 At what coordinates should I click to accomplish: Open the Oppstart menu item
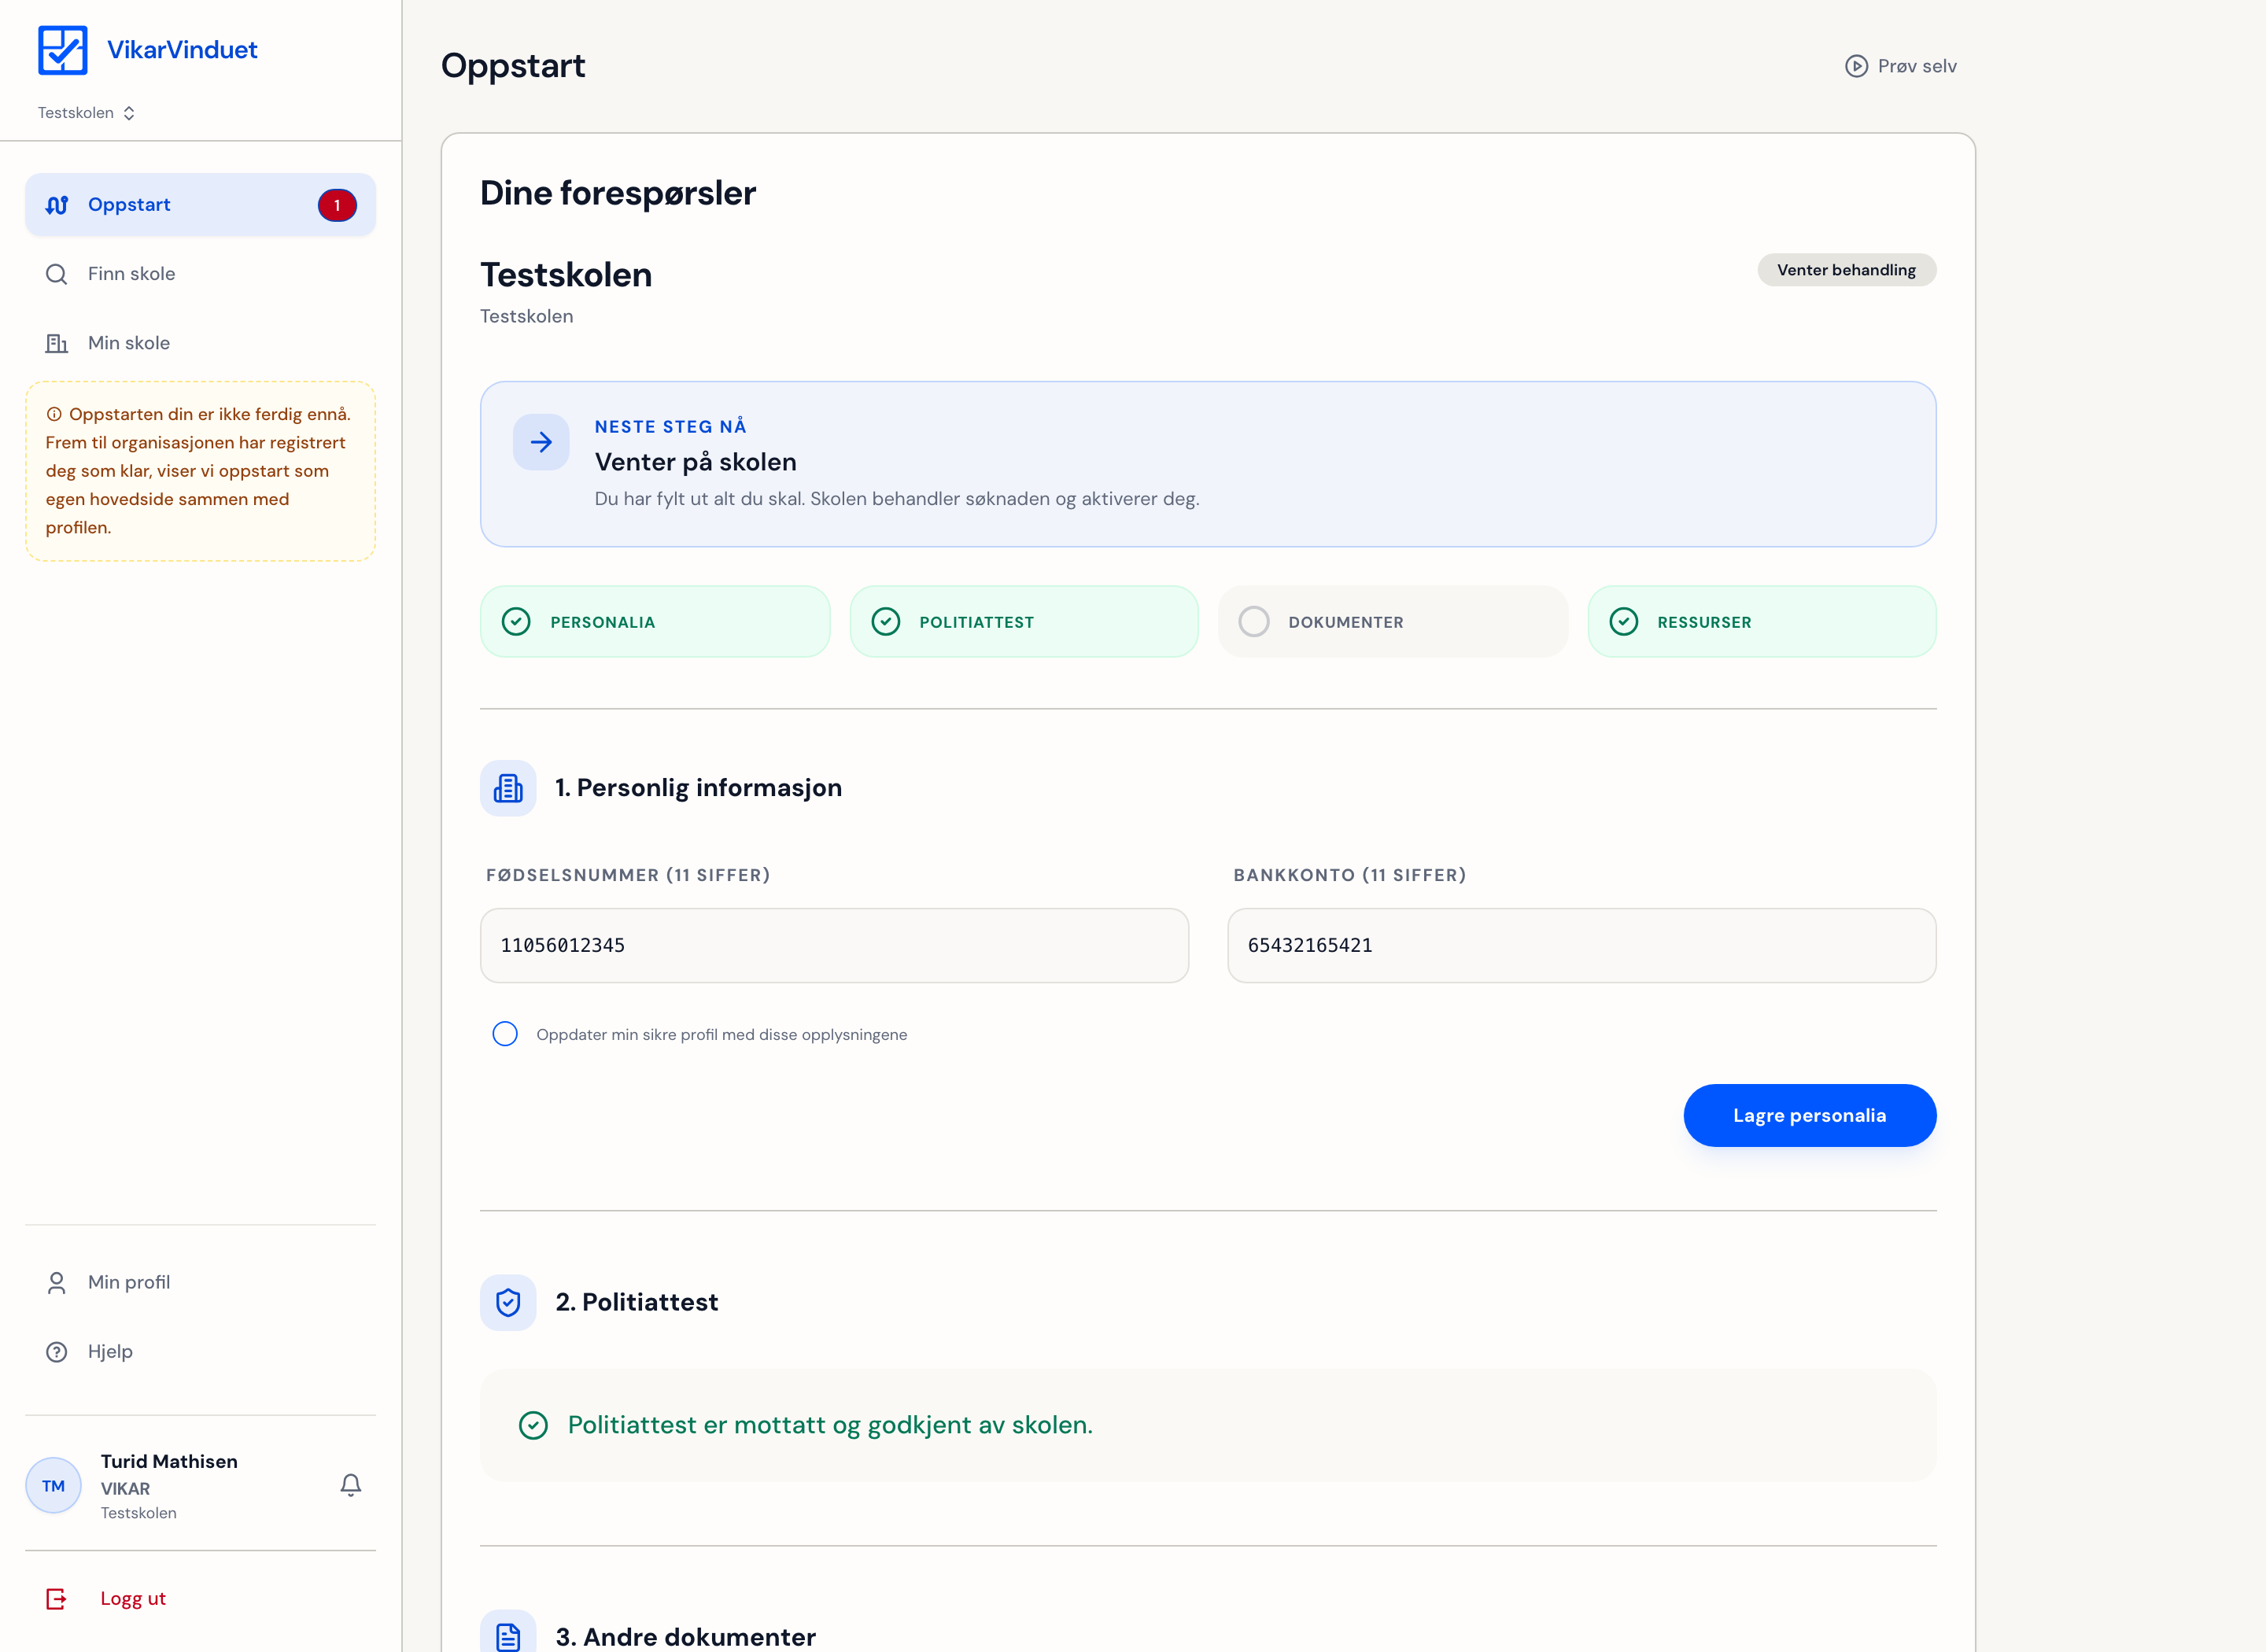pos(200,205)
